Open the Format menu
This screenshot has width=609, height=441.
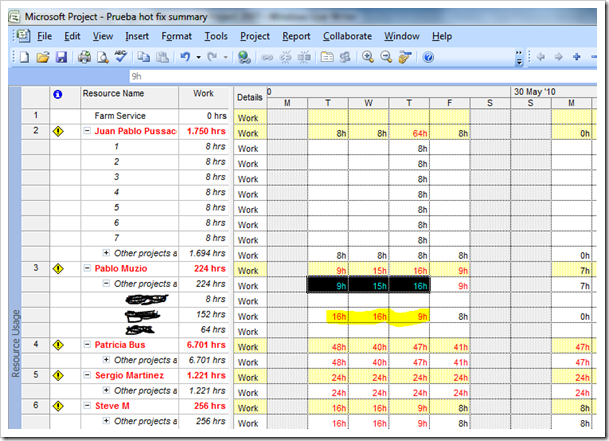point(176,36)
